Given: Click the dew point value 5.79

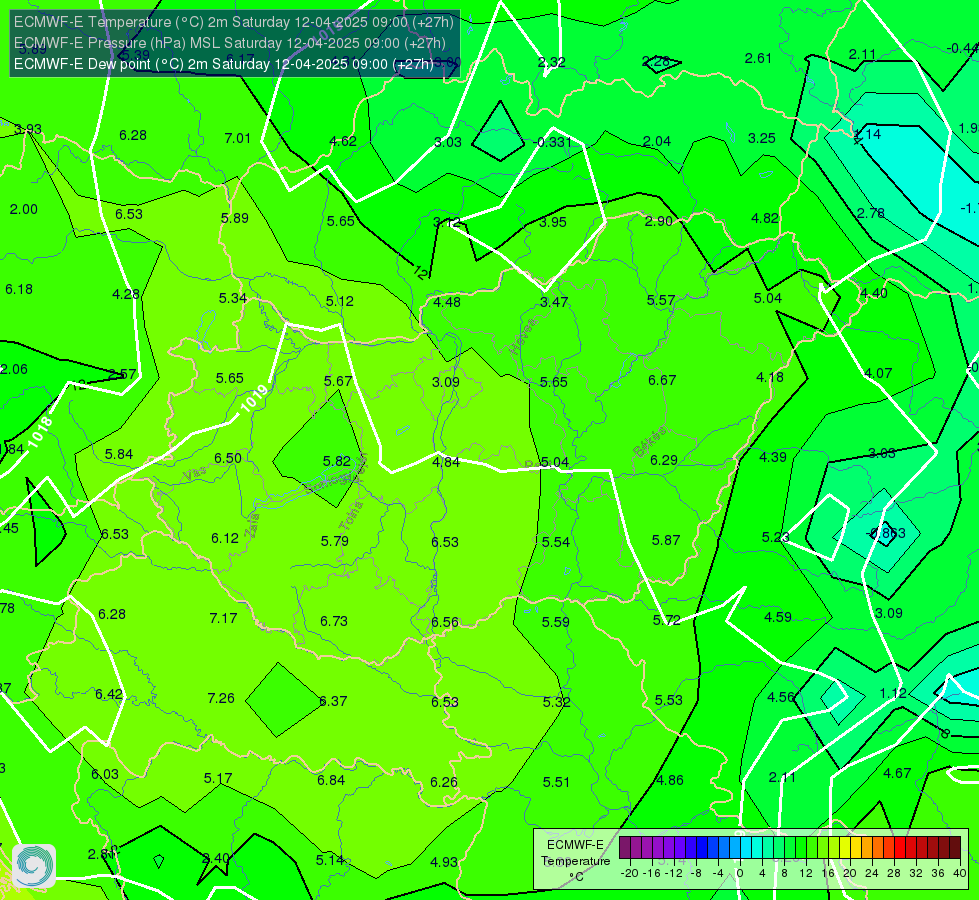Looking at the screenshot, I should tap(335, 541).
